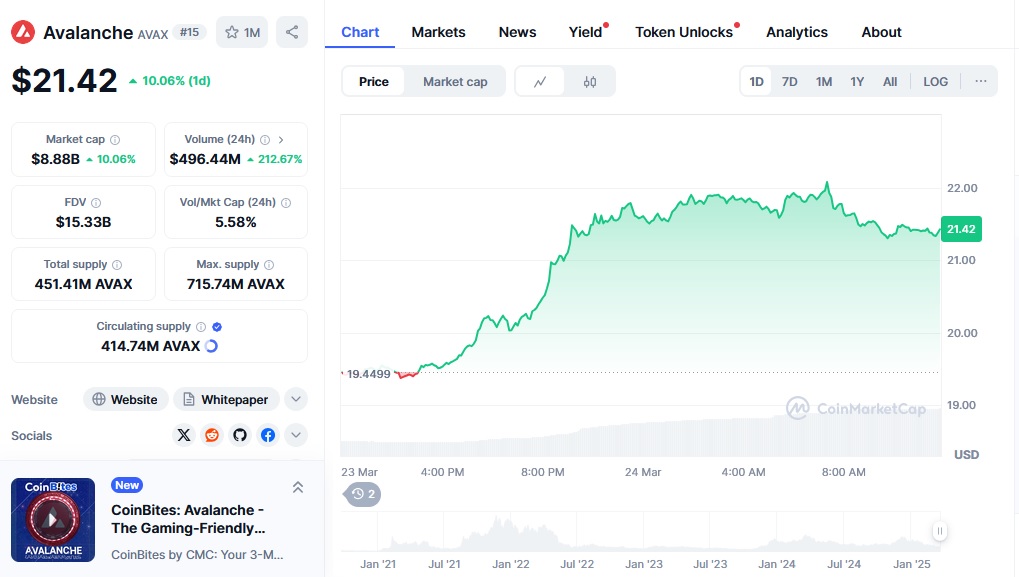Select 7D time range
The width and height of the screenshot is (1019, 577).
tap(790, 82)
